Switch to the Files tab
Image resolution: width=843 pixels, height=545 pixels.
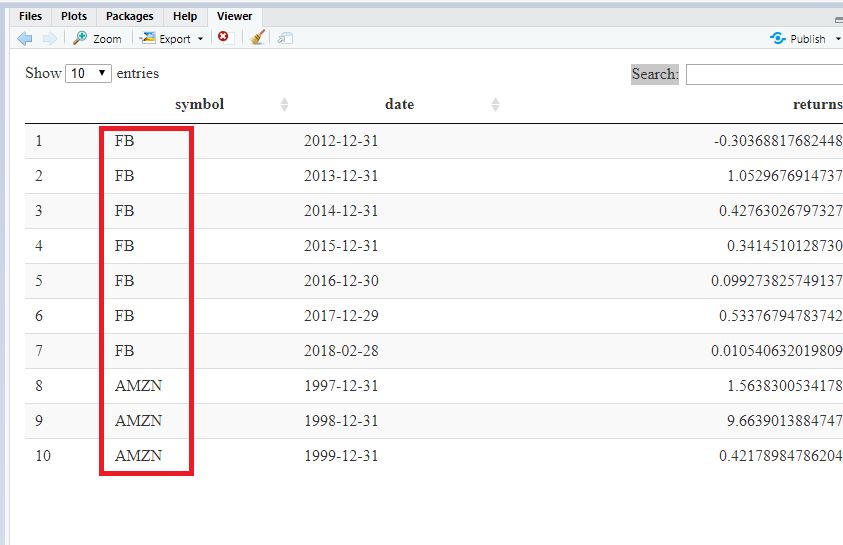coord(30,16)
